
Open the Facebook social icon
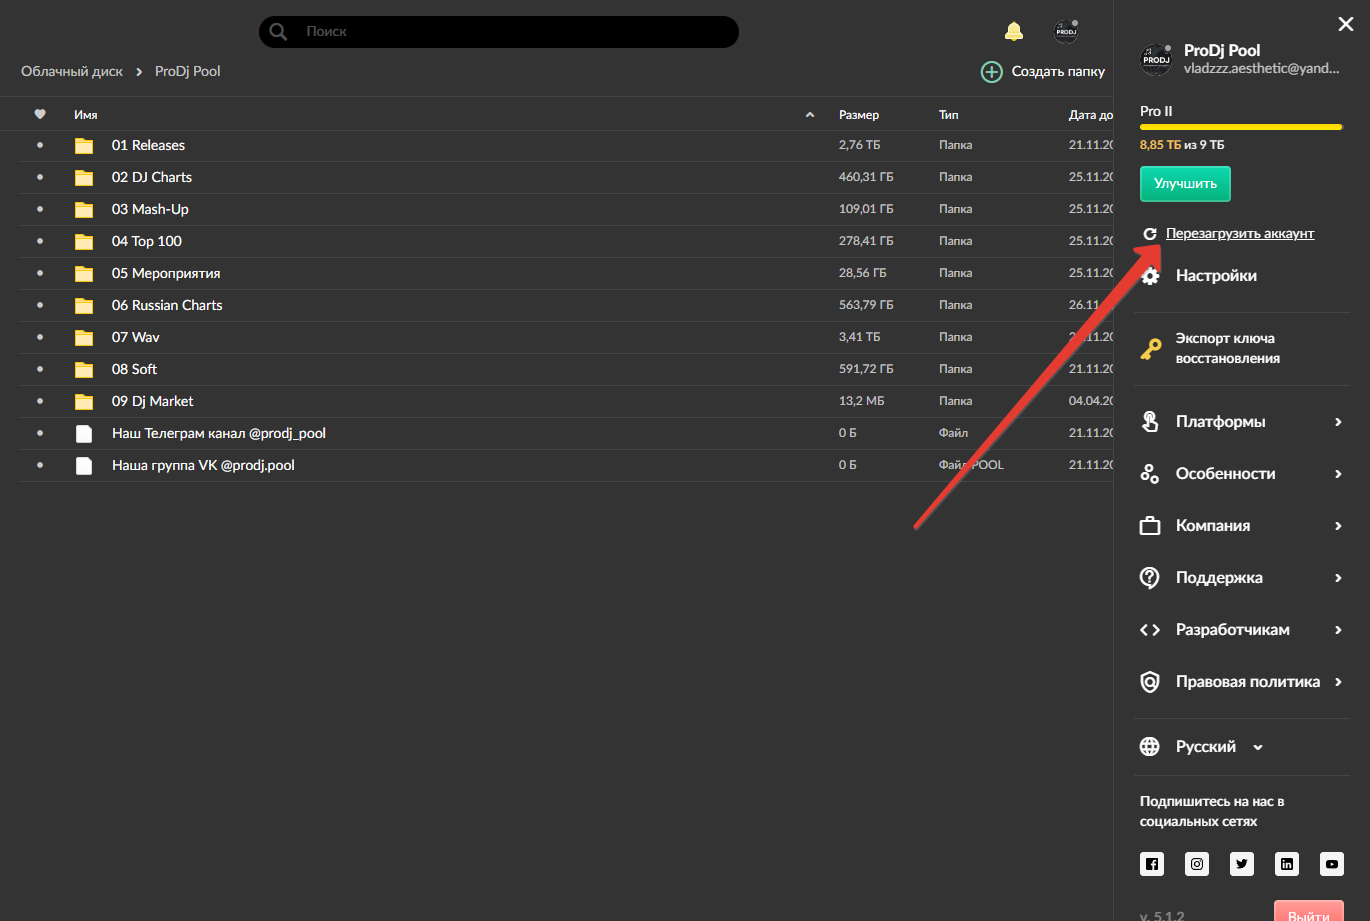point(1152,864)
